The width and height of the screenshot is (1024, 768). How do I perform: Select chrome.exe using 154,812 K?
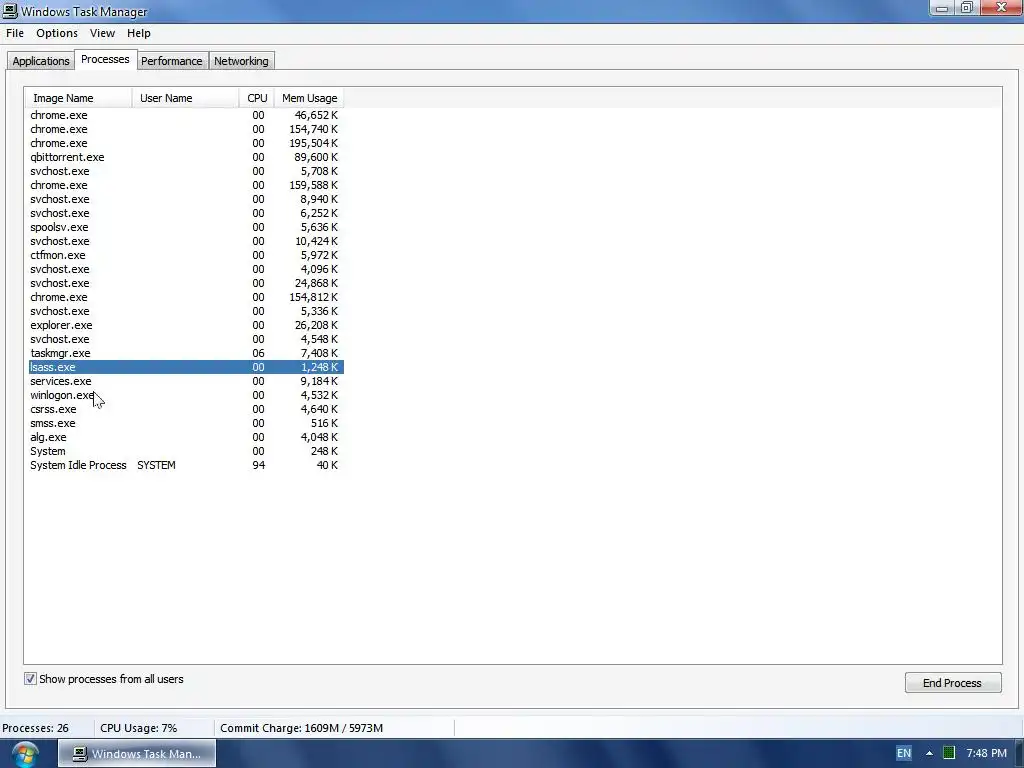186,297
